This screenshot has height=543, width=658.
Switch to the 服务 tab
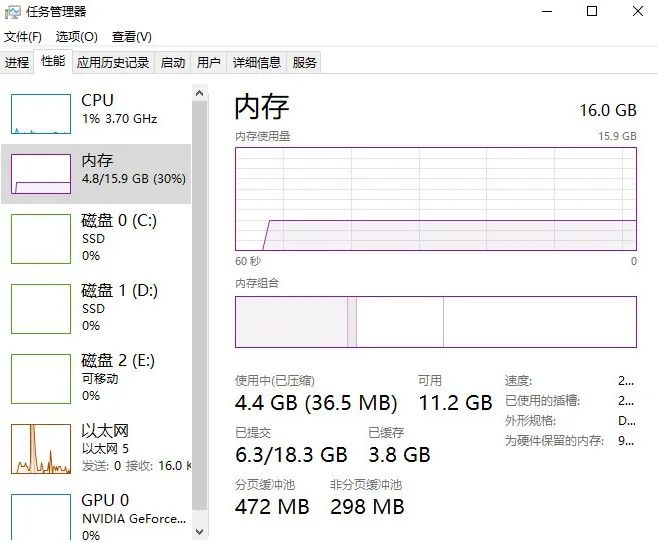[x=304, y=62]
